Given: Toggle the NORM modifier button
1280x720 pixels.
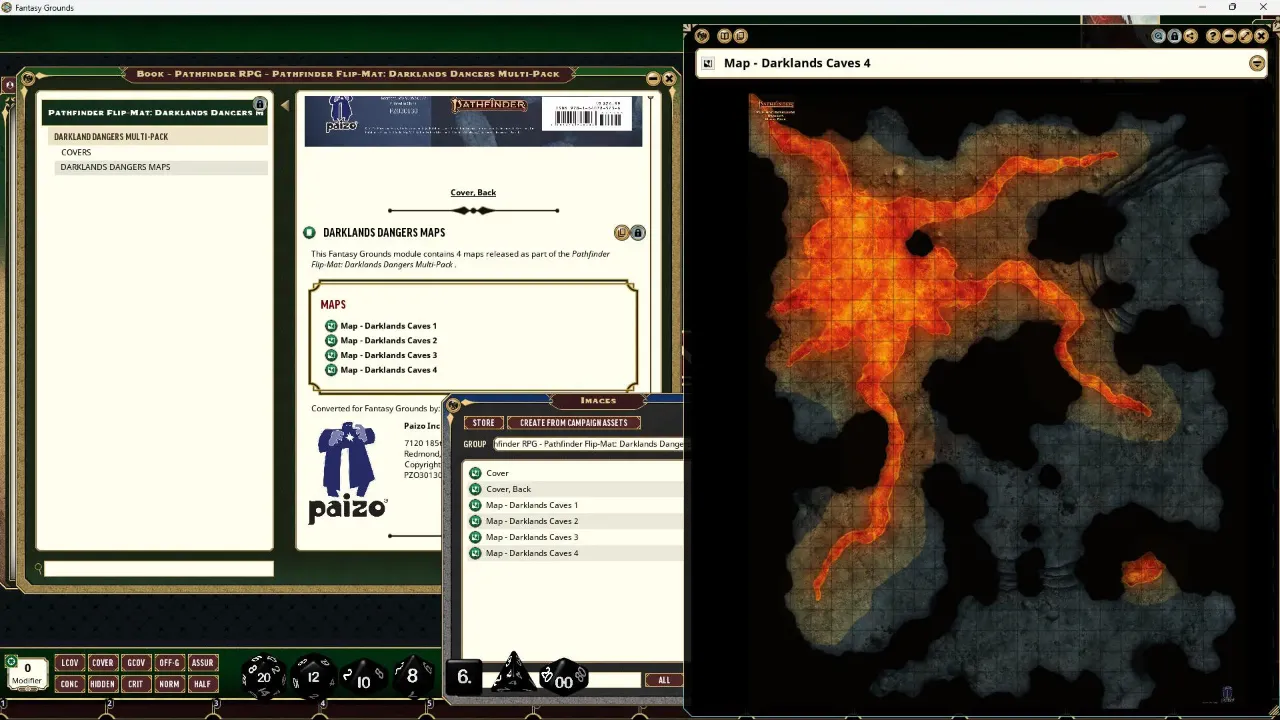Looking at the screenshot, I should click(x=169, y=684).
